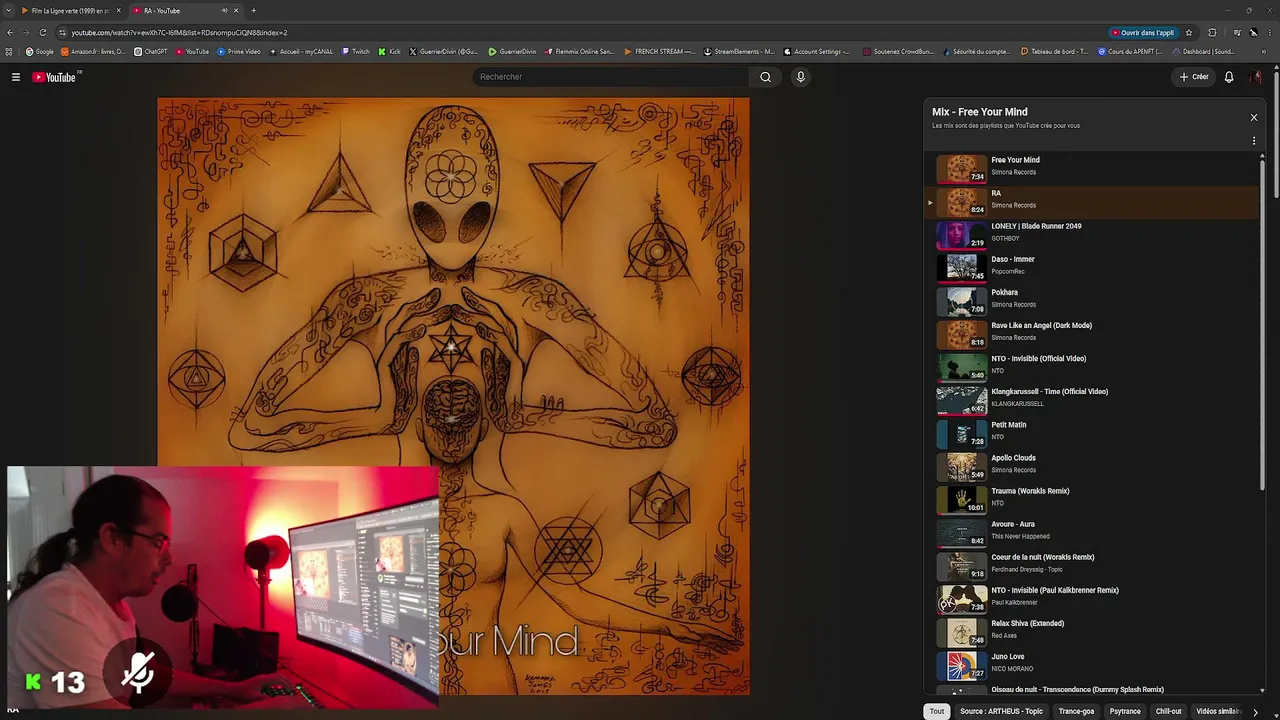Open the Avoure - Aura thumbnail
This screenshot has height=720, width=1280.
pos(961,532)
